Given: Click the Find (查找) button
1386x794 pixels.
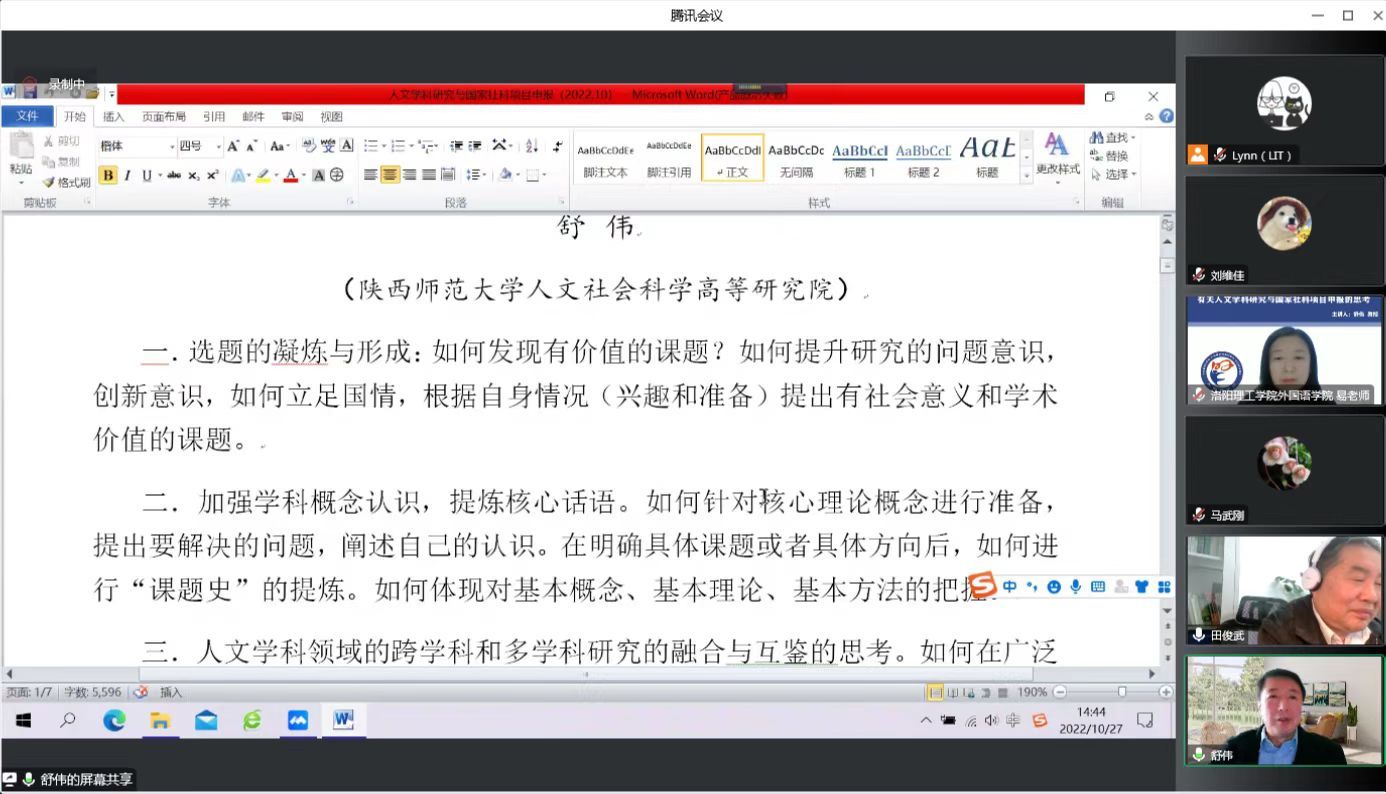Looking at the screenshot, I should (1112, 137).
